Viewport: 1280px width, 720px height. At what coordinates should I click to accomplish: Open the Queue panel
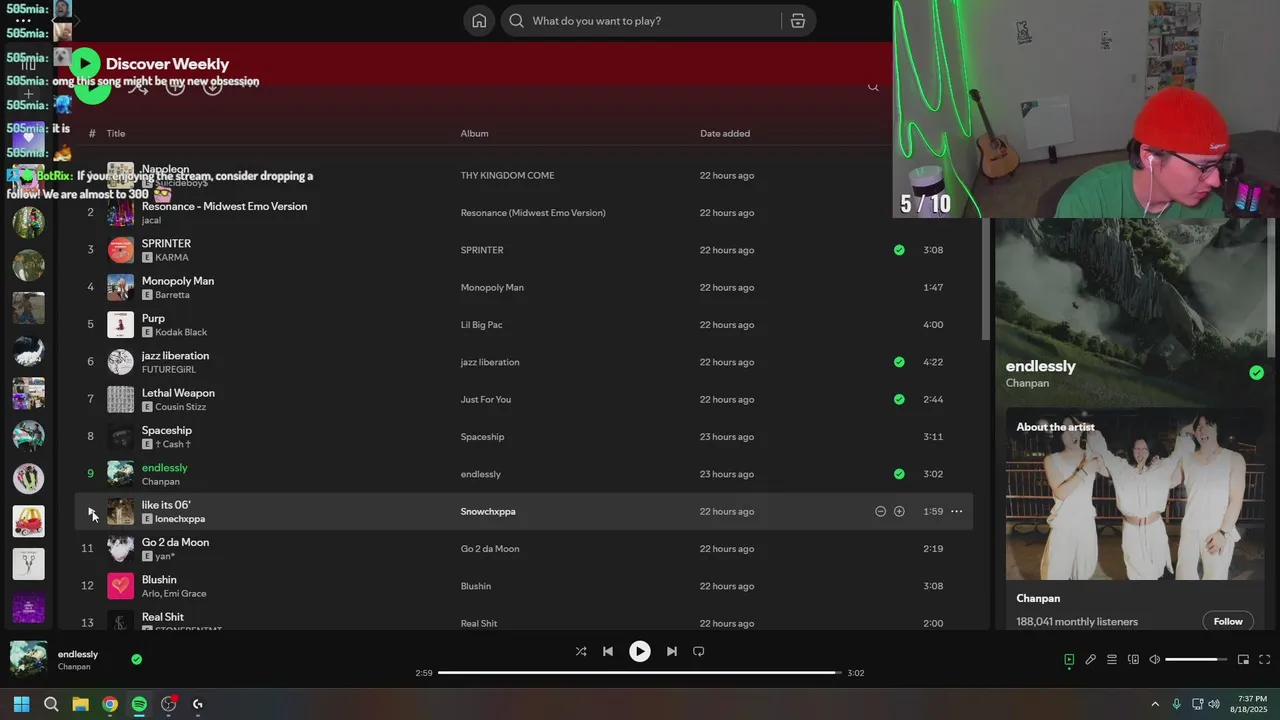click(1112, 660)
